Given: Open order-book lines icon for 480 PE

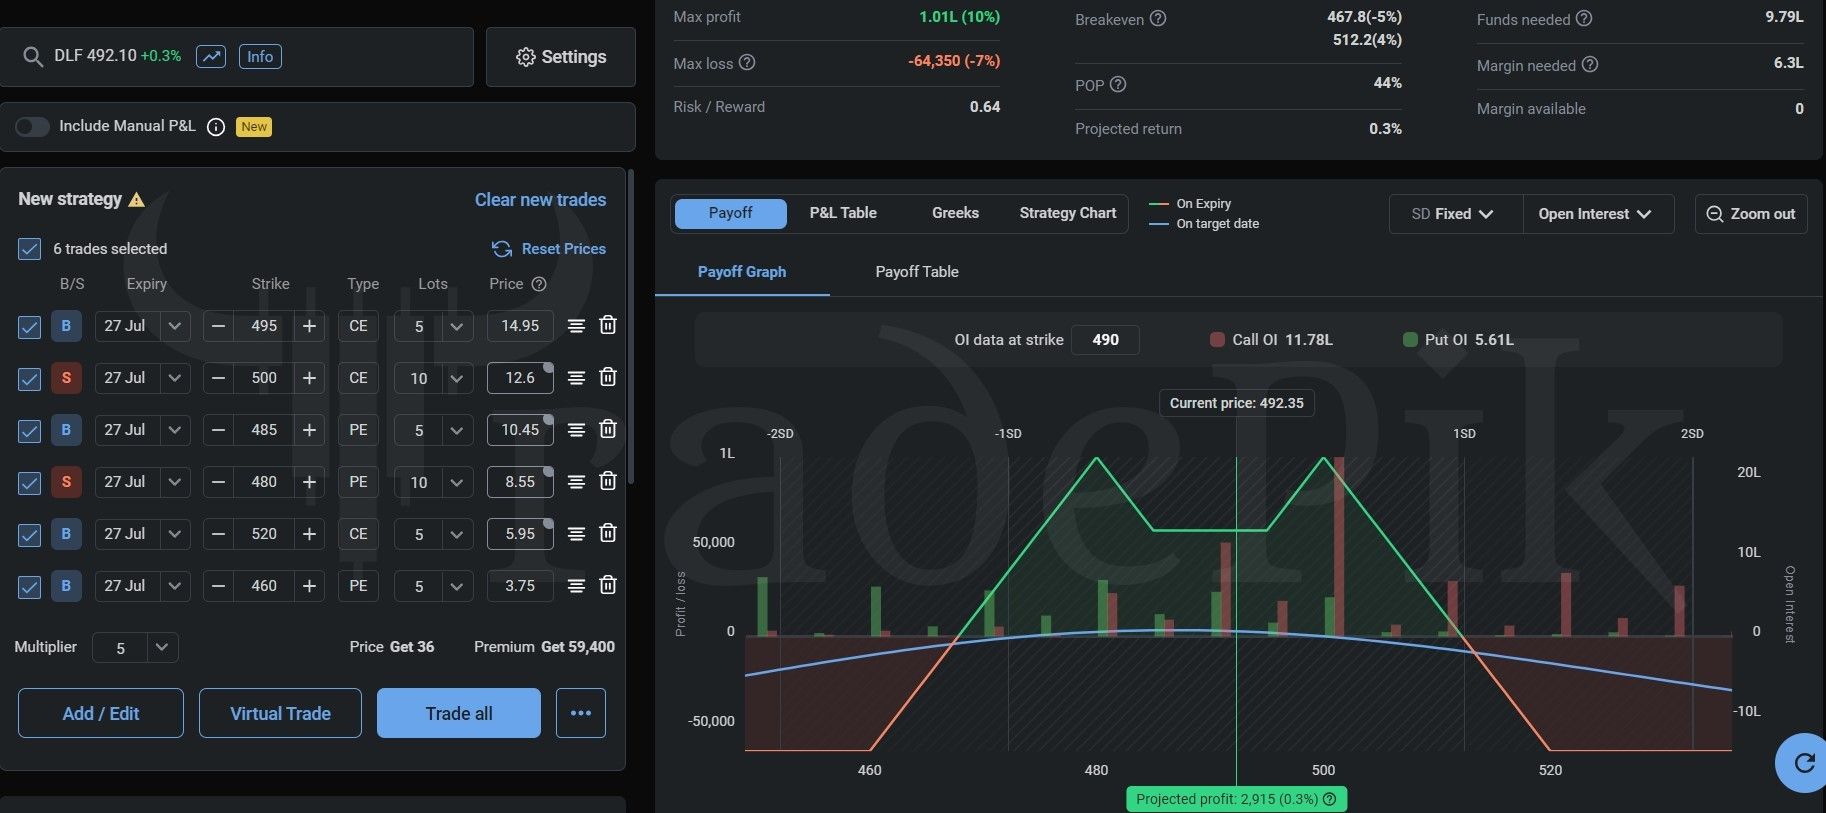Looking at the screenshot, I should [576, 482].
